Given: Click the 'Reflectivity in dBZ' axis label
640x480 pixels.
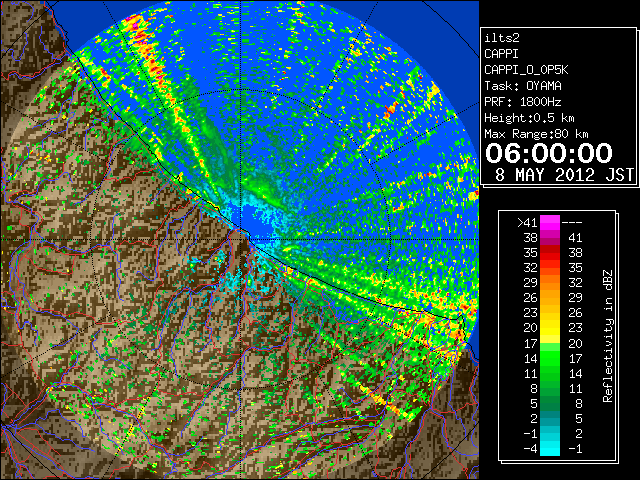Looking at the screenshot, I should coord(607,336).
